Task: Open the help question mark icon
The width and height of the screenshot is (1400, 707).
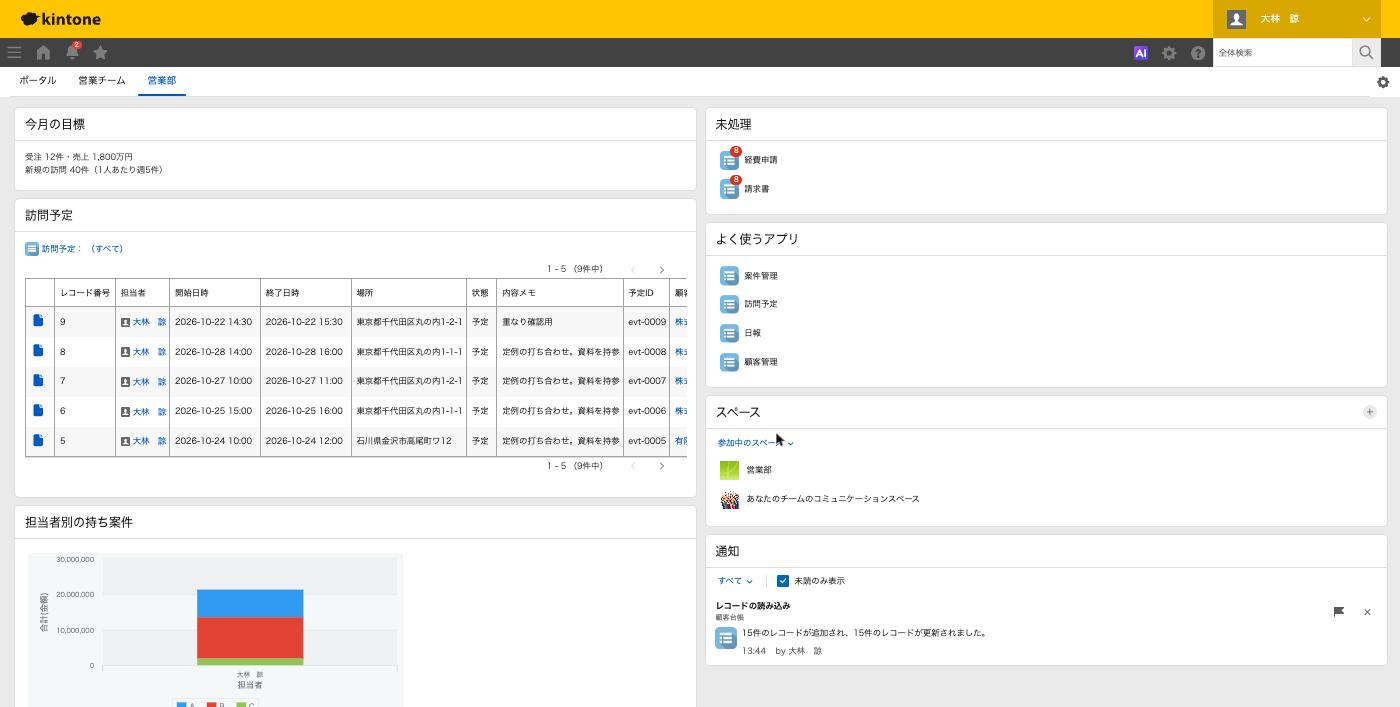Action: [x=1198, y=53]
